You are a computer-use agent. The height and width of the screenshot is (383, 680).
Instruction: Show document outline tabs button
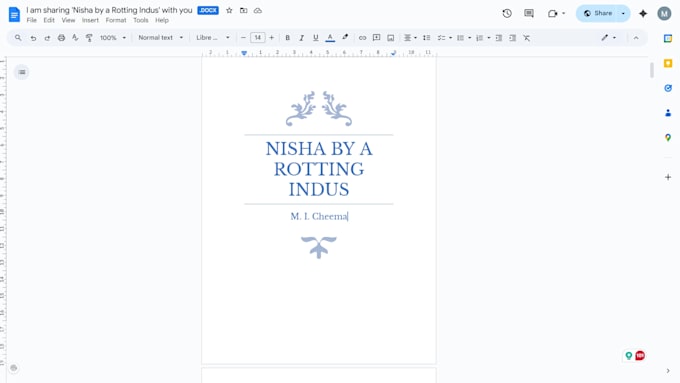[22, 72]
